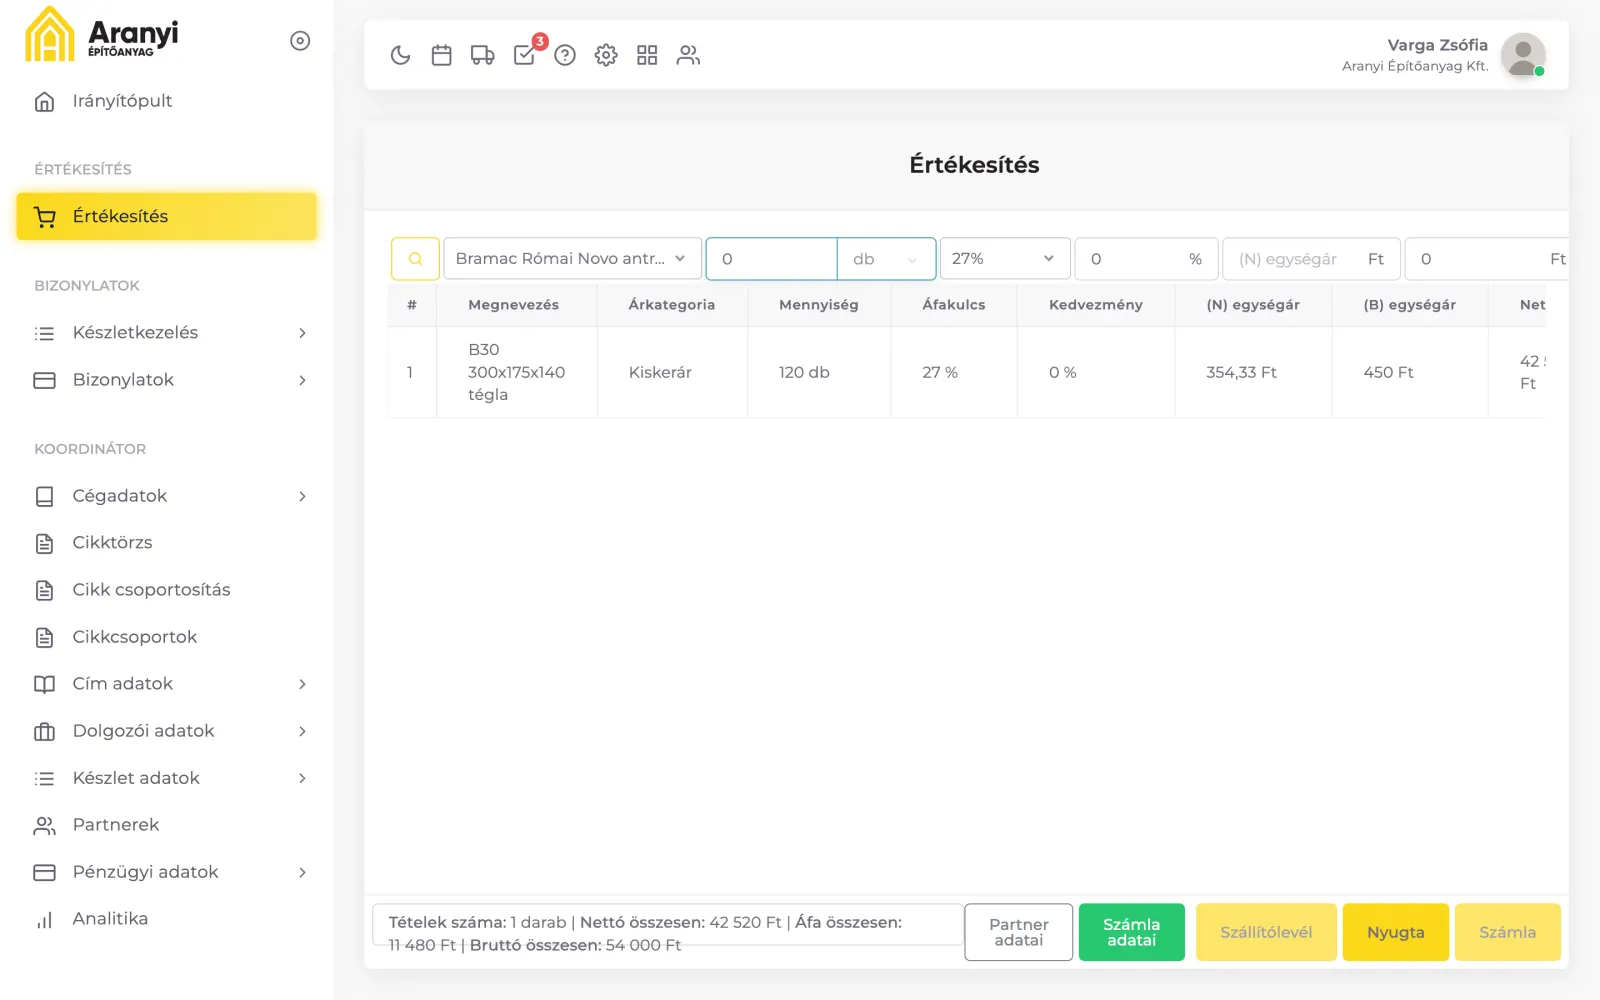This screenshot has height=1000, width=1600.
Task: Open the db unit dropdown
Action: pyautogui.click(x=886, y=259)
